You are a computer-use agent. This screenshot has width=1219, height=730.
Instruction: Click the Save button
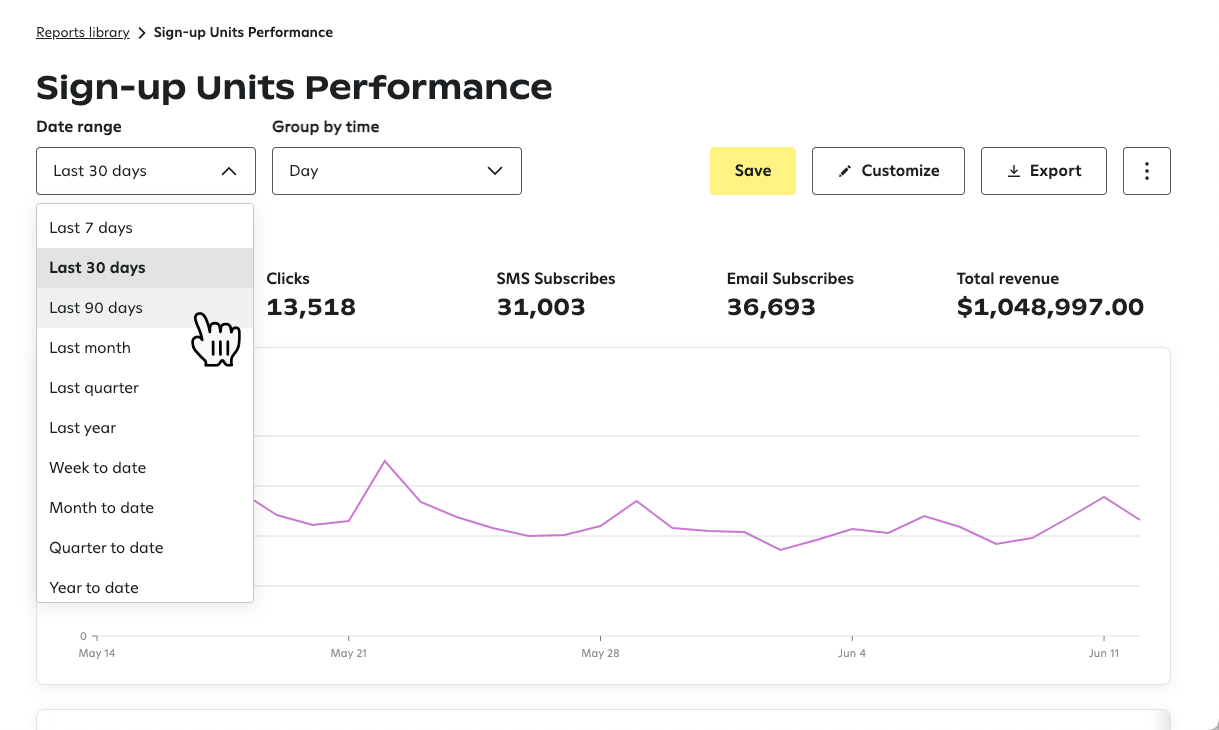click(x=752, y=170)
